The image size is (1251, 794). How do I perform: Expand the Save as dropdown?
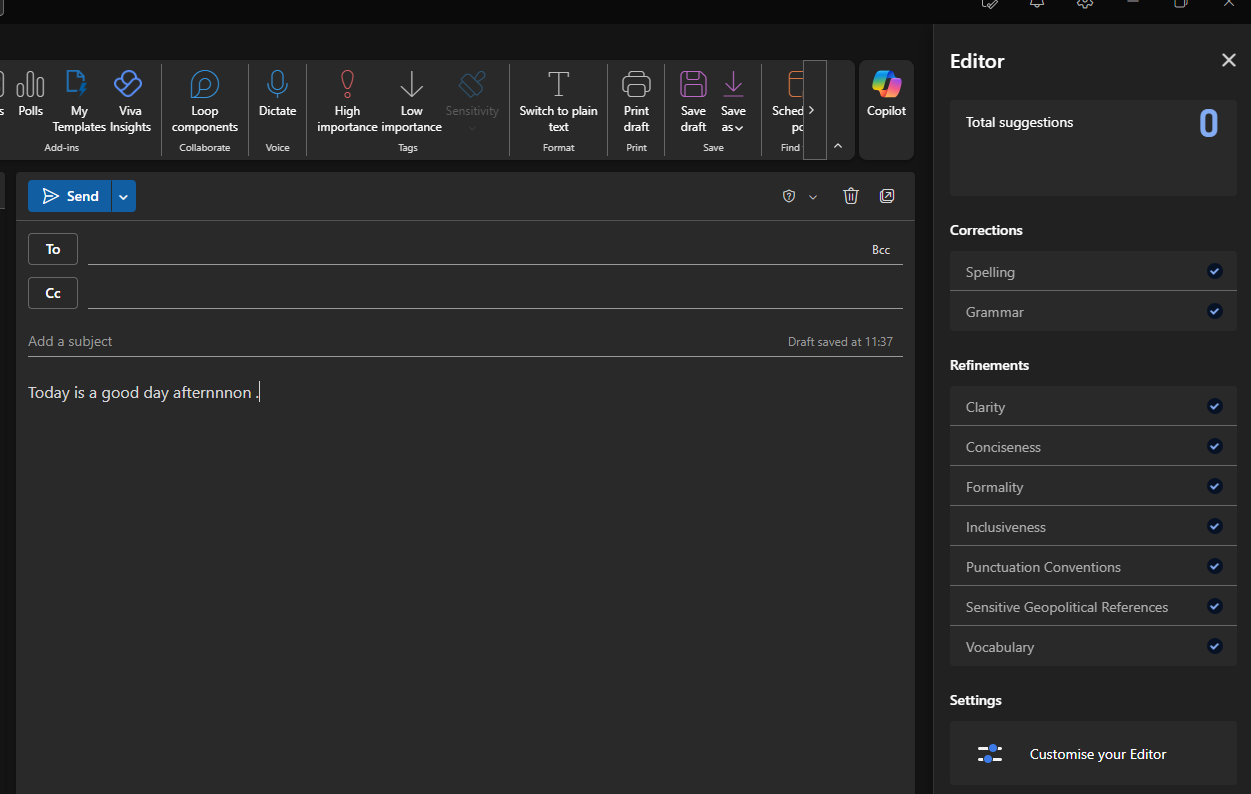click(733, 100)
